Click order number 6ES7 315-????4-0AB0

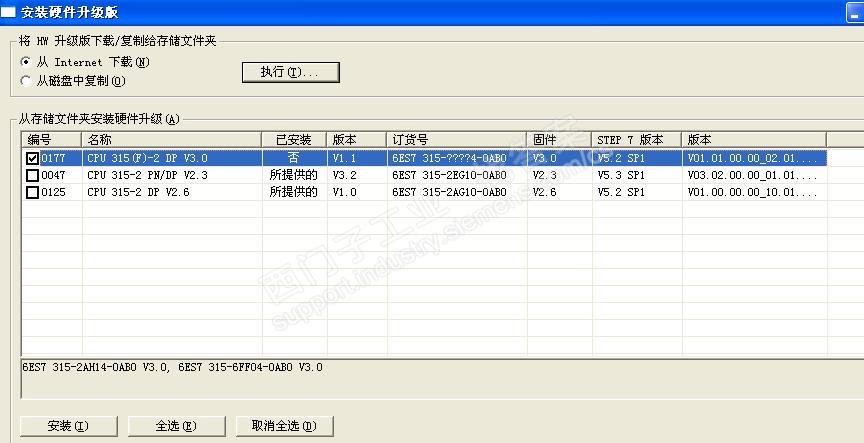point(449,158)
